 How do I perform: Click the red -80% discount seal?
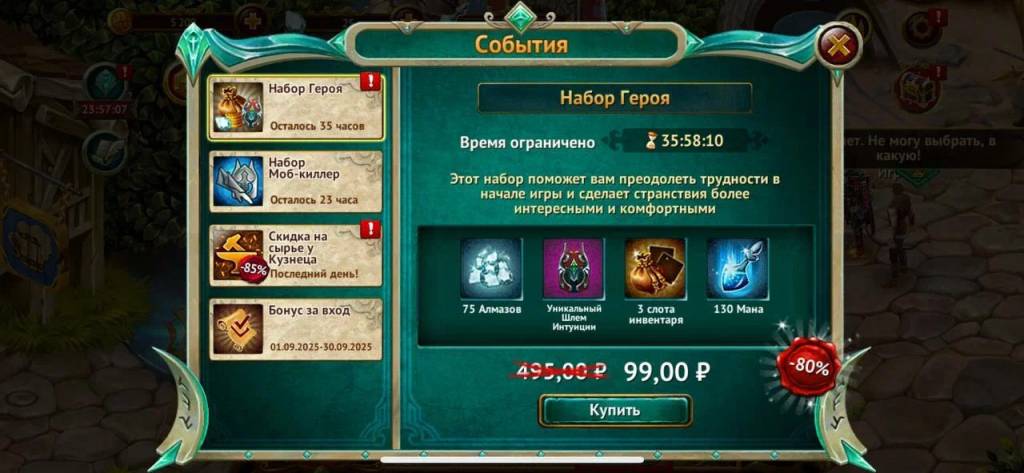tap(810, 367)
